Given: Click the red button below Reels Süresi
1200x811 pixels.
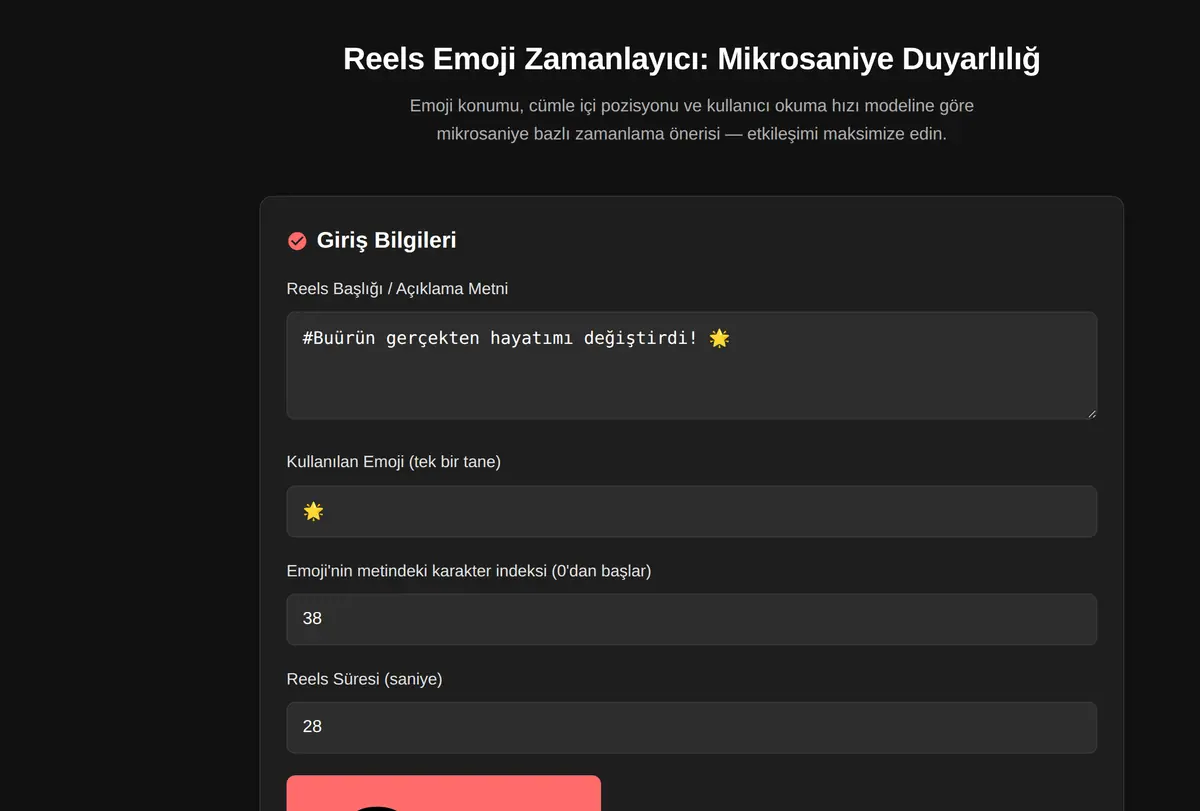Looking at the screenshot, I should pos(443,793).
